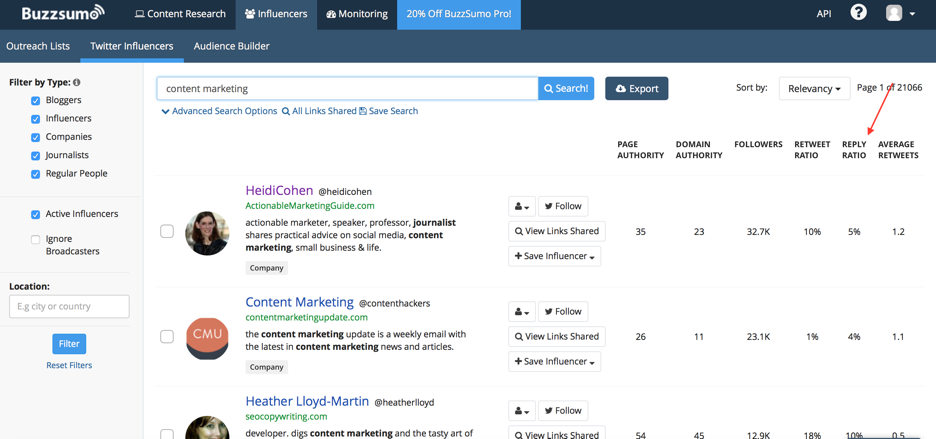Expand Advanced Search Options
Image resolution: width=936 pixels, height=439 pixels.
click(219, 111)
